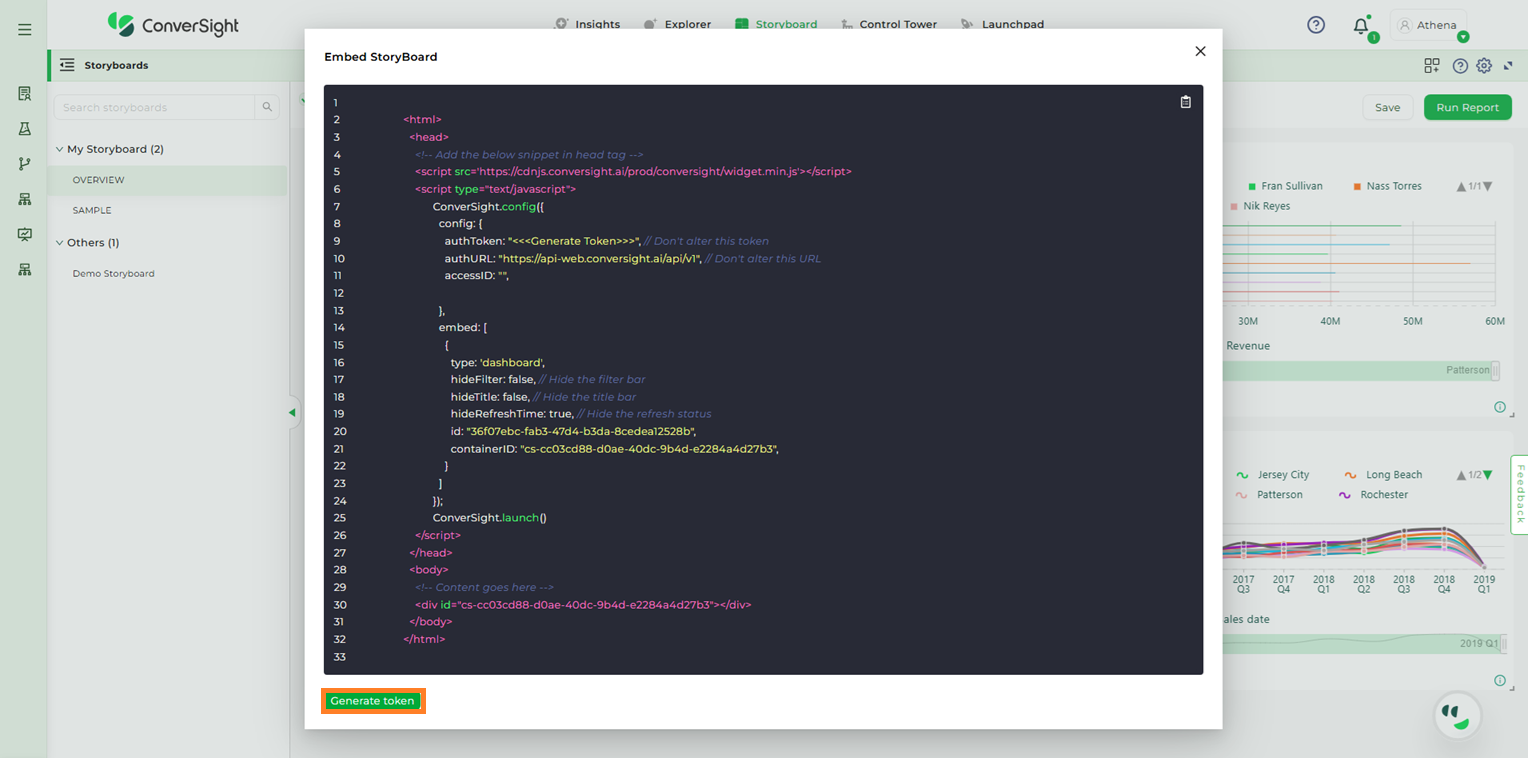
Task: Open the chat assistant bubble
Action: [x=1456, y=715]
